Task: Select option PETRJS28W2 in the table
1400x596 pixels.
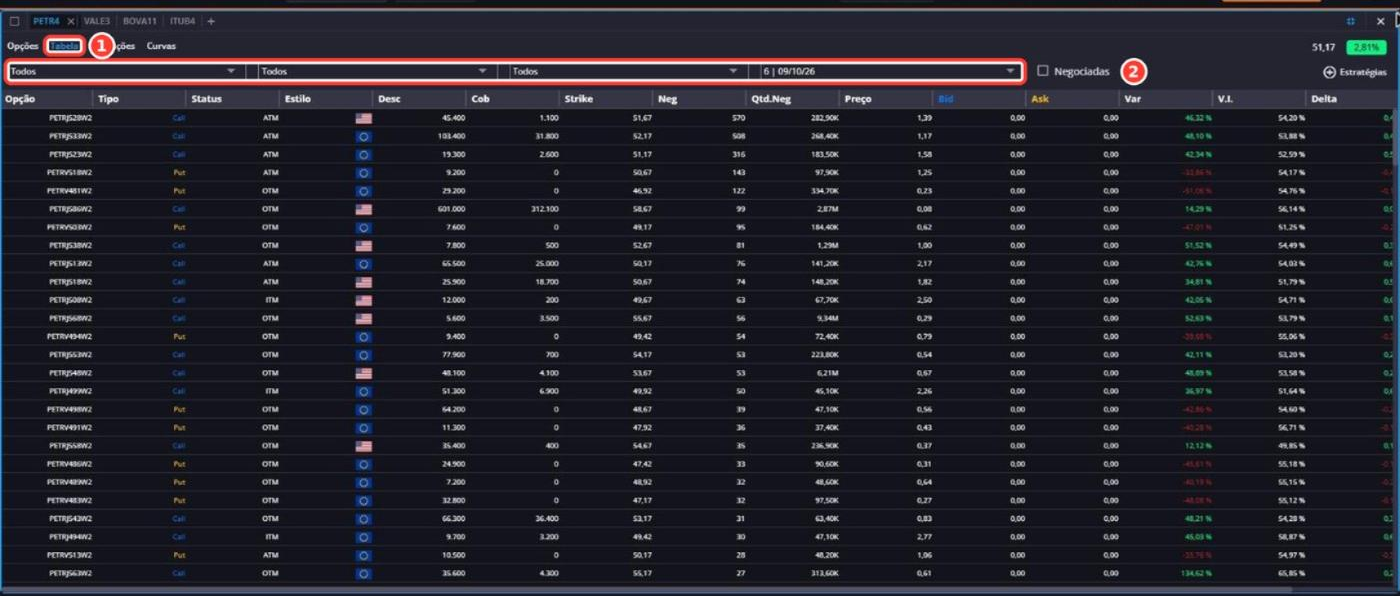Action: [71, 118]
